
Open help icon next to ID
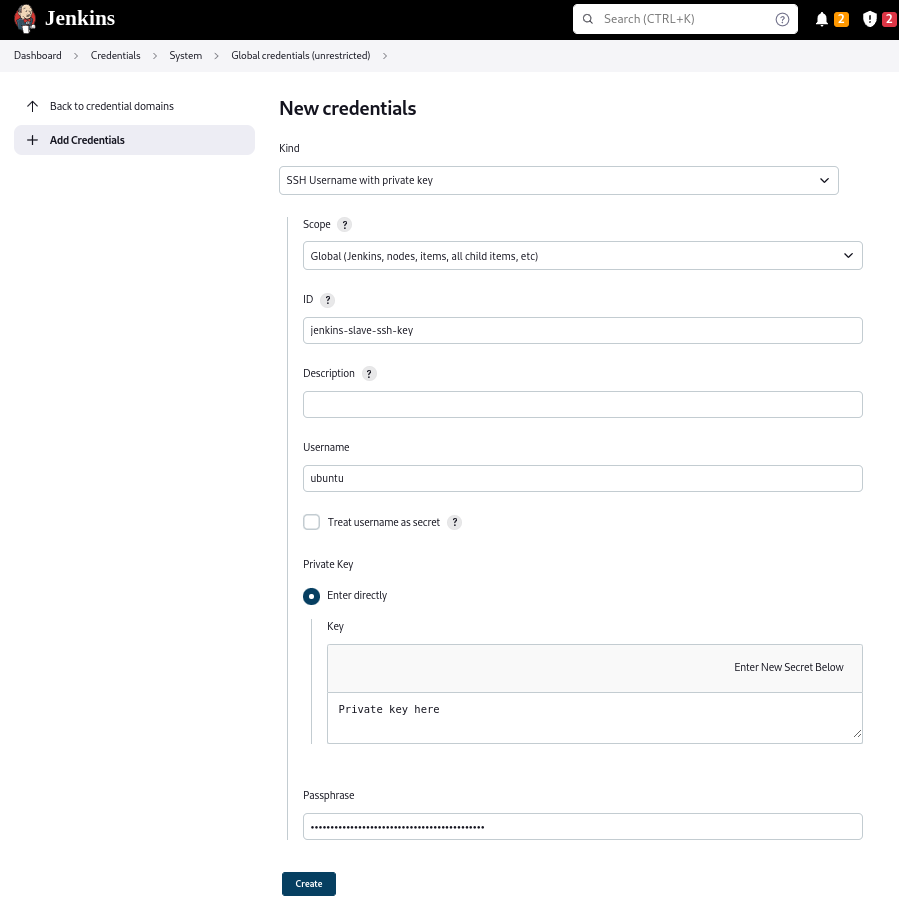tap(328, 300)
